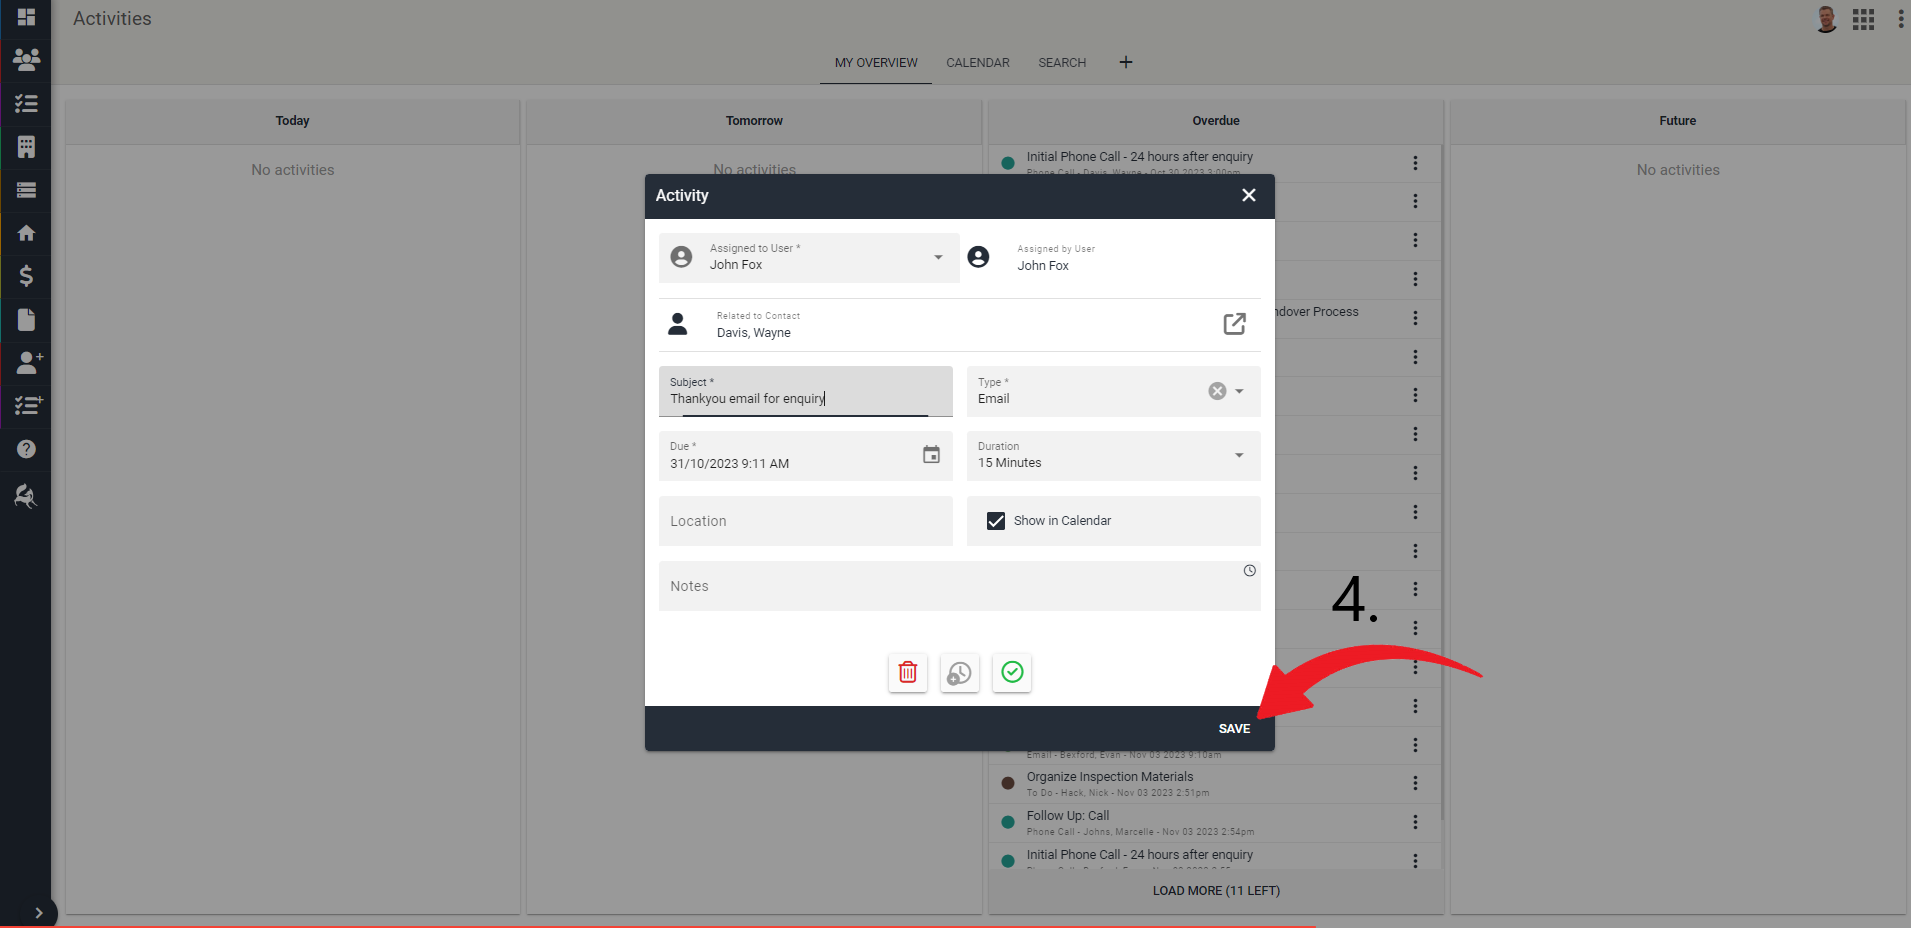Expand the Type dropdown for the activity

point(1239,391)
